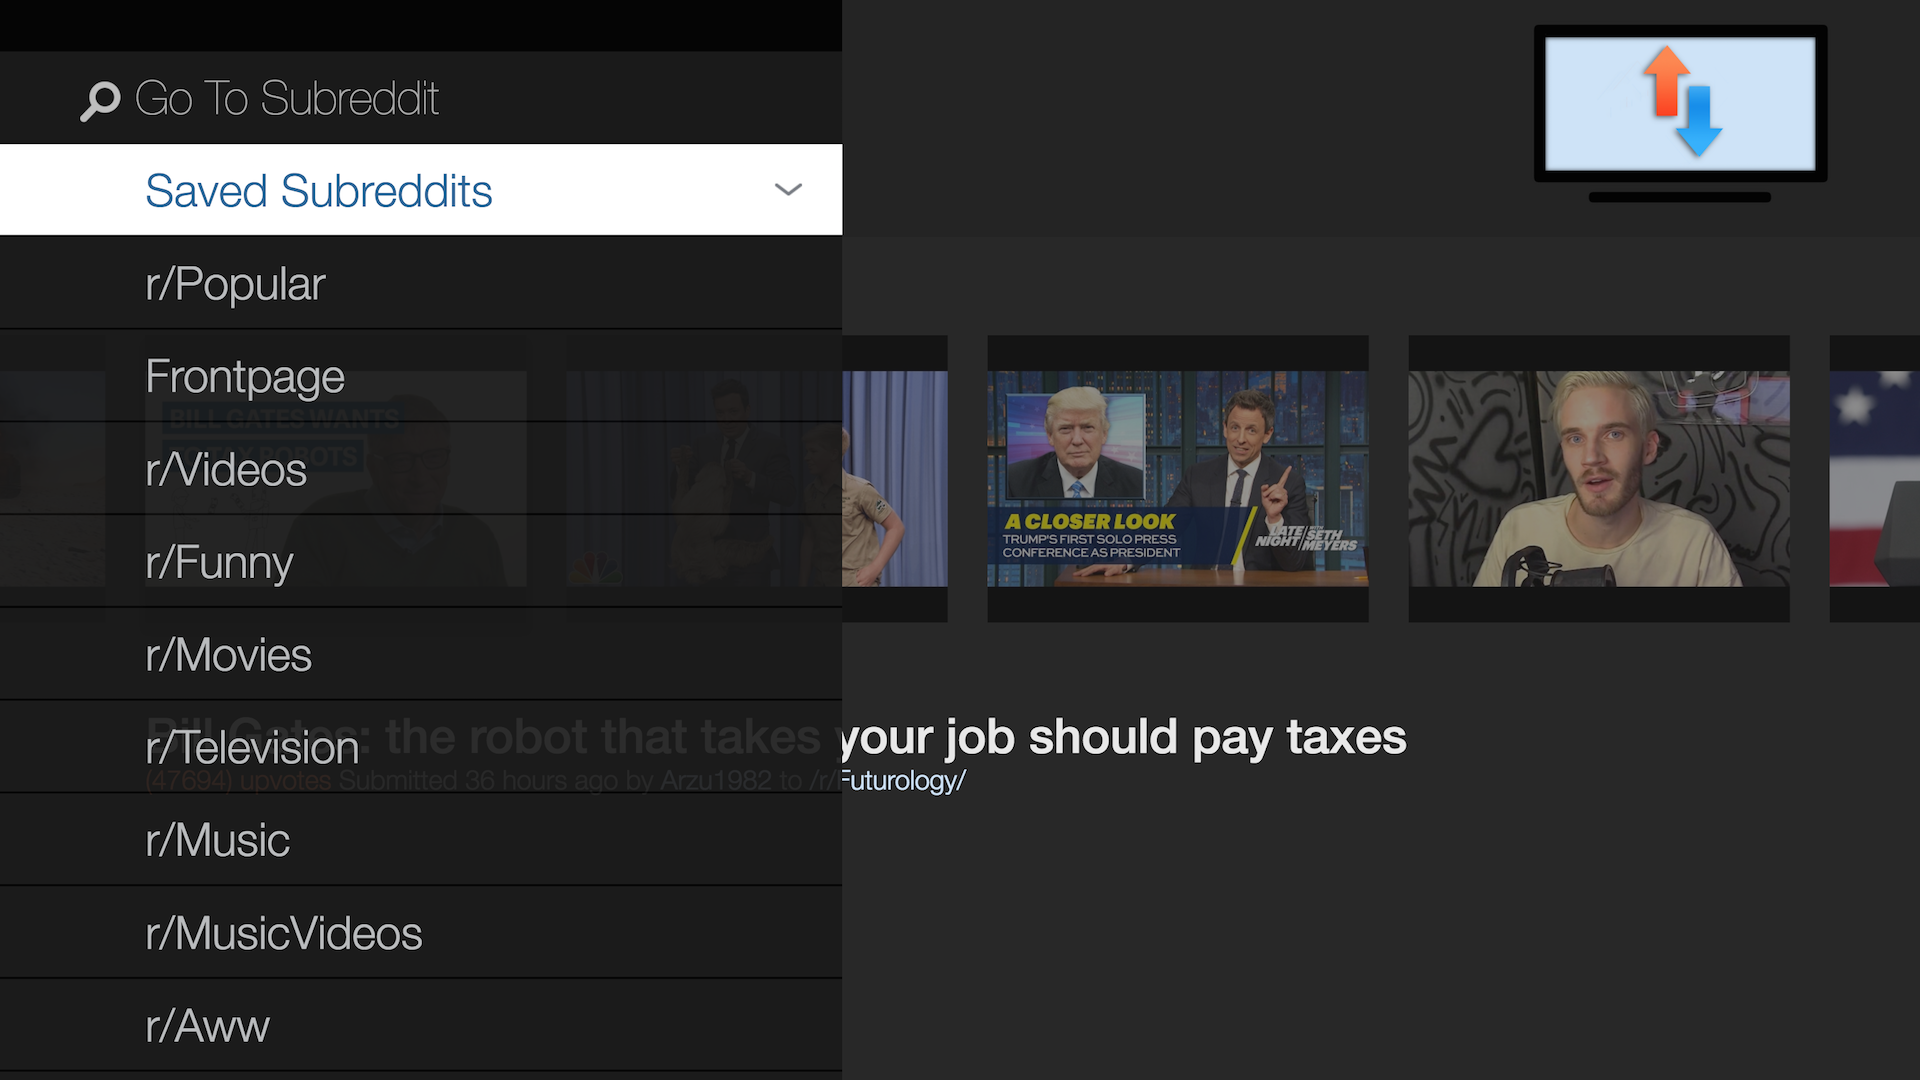Play the Seth Meyers Closer Look video
This screenshot has width=1920, height=1080.
(1177, 478)
